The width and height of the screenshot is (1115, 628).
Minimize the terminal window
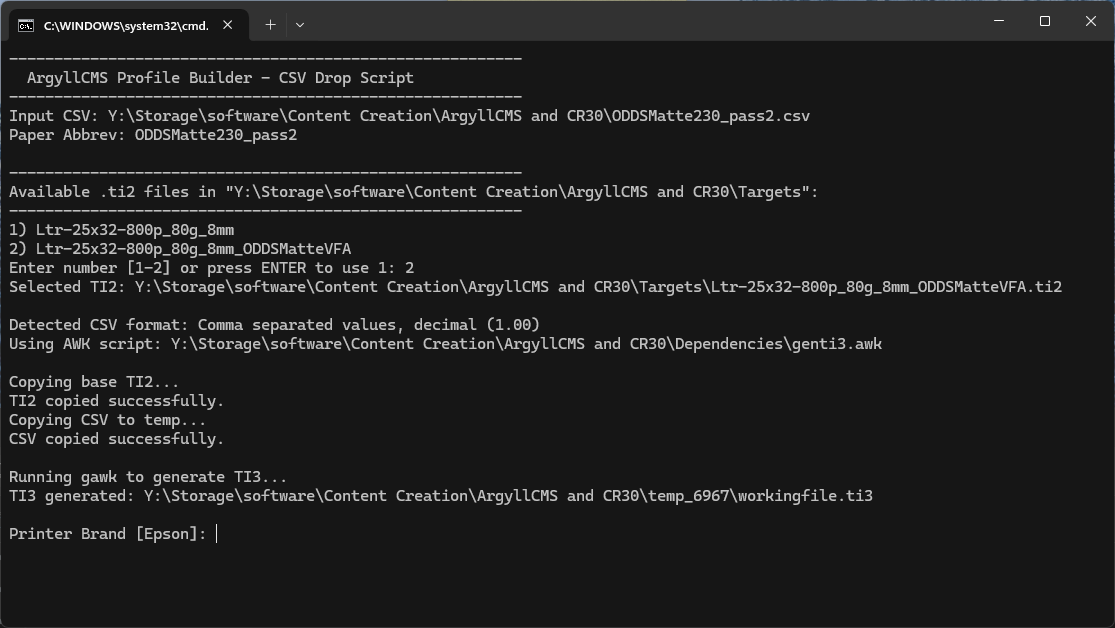999,22
